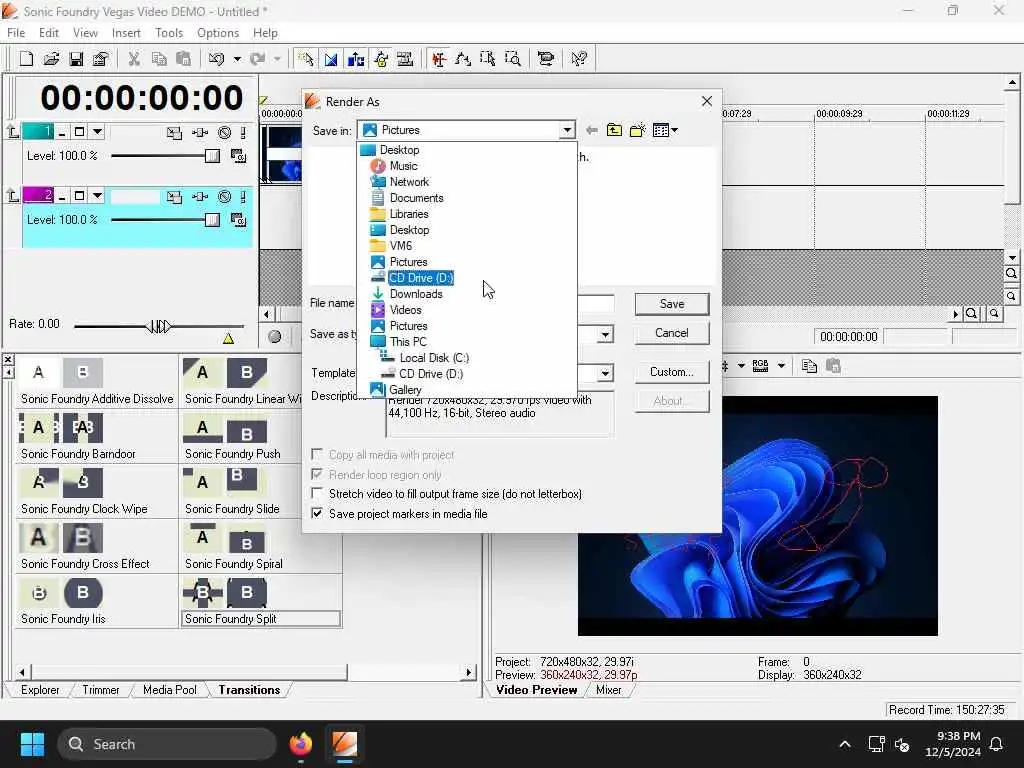
Task: Adjust track 1 Level slider handle
Action: tap(212, 156)
